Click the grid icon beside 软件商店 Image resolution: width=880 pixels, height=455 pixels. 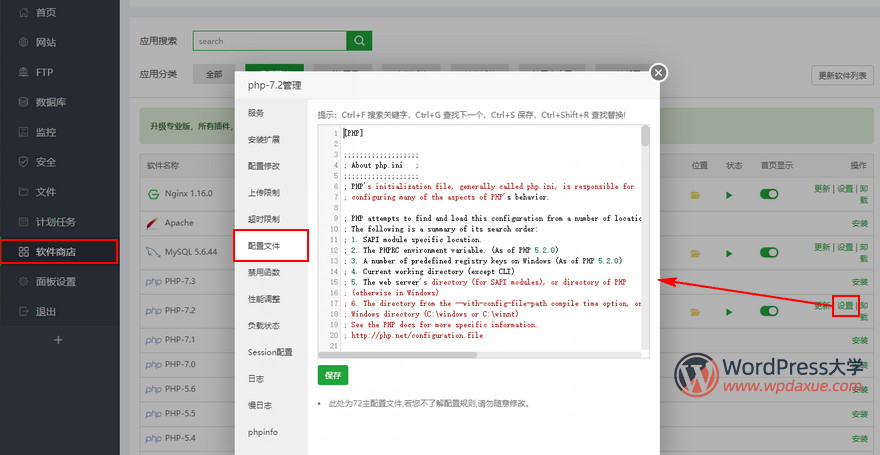click(x=23, y=252)
